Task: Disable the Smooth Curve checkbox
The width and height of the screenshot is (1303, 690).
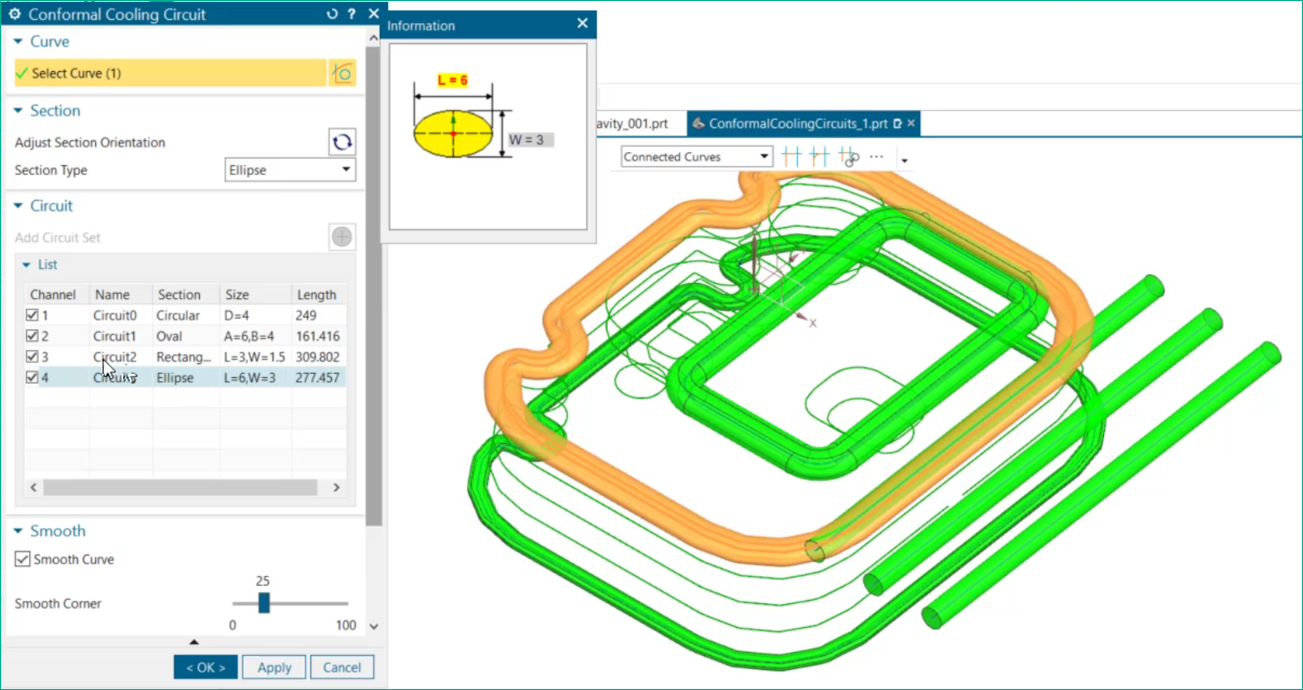Action: click(x=22, y=559)
